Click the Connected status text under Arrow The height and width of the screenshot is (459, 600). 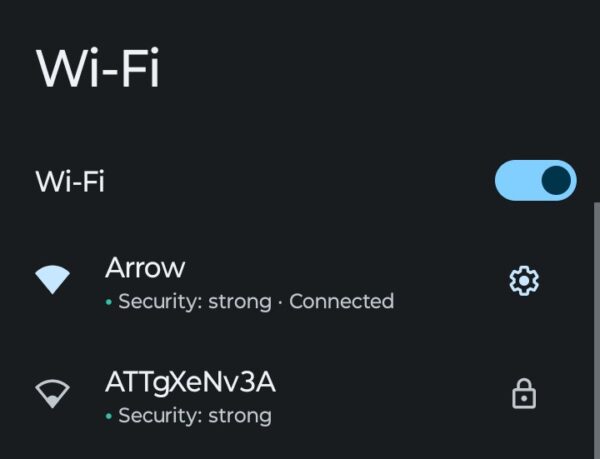(341, 301)
